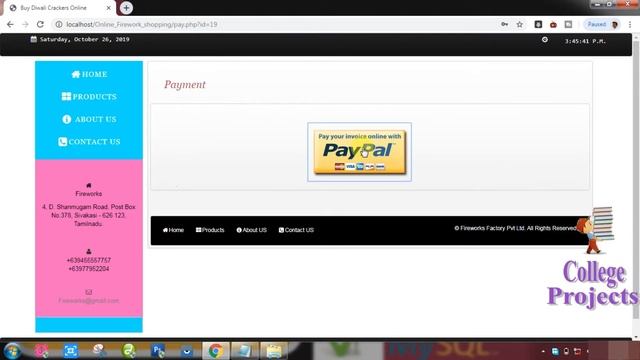Click the site info icon in address bar
The height and width of the screenshot is (360, 640).
(59, 24)
